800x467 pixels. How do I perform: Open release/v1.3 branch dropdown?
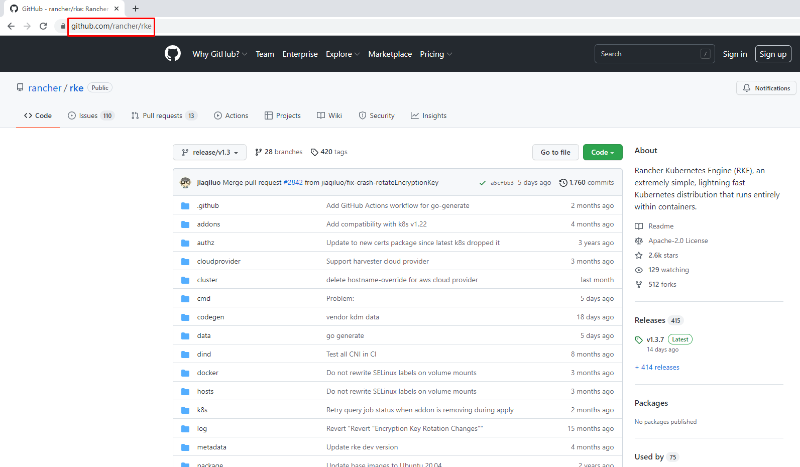point(210,152)
